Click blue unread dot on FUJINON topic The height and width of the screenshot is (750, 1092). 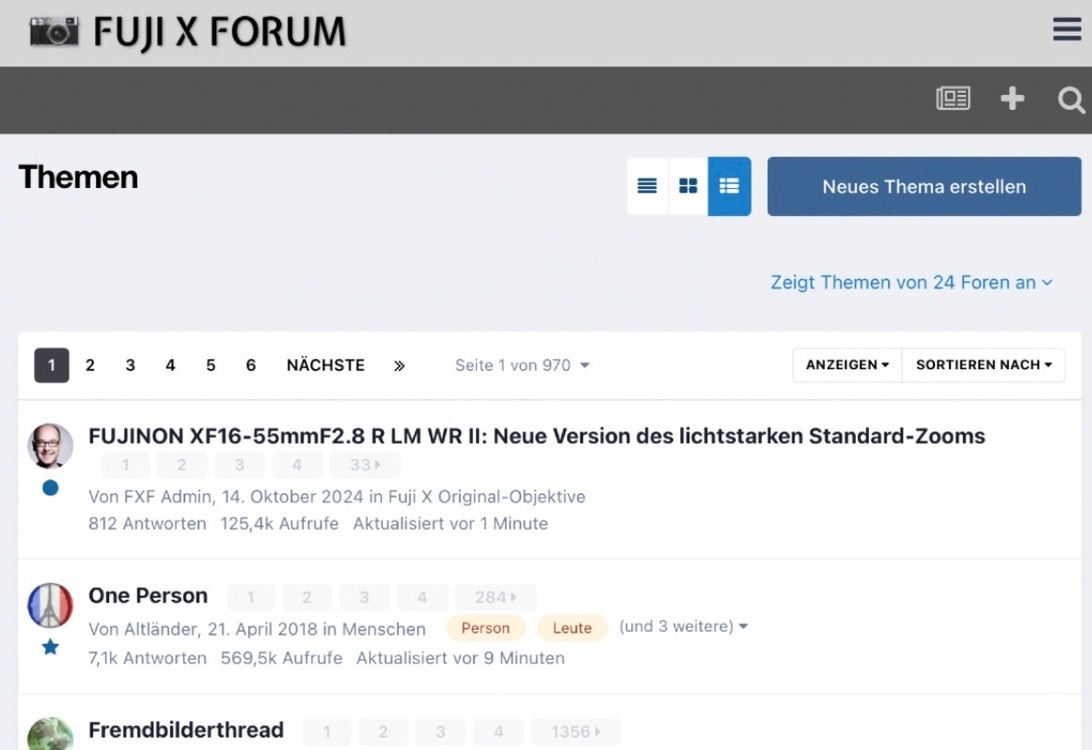[50, 488]
